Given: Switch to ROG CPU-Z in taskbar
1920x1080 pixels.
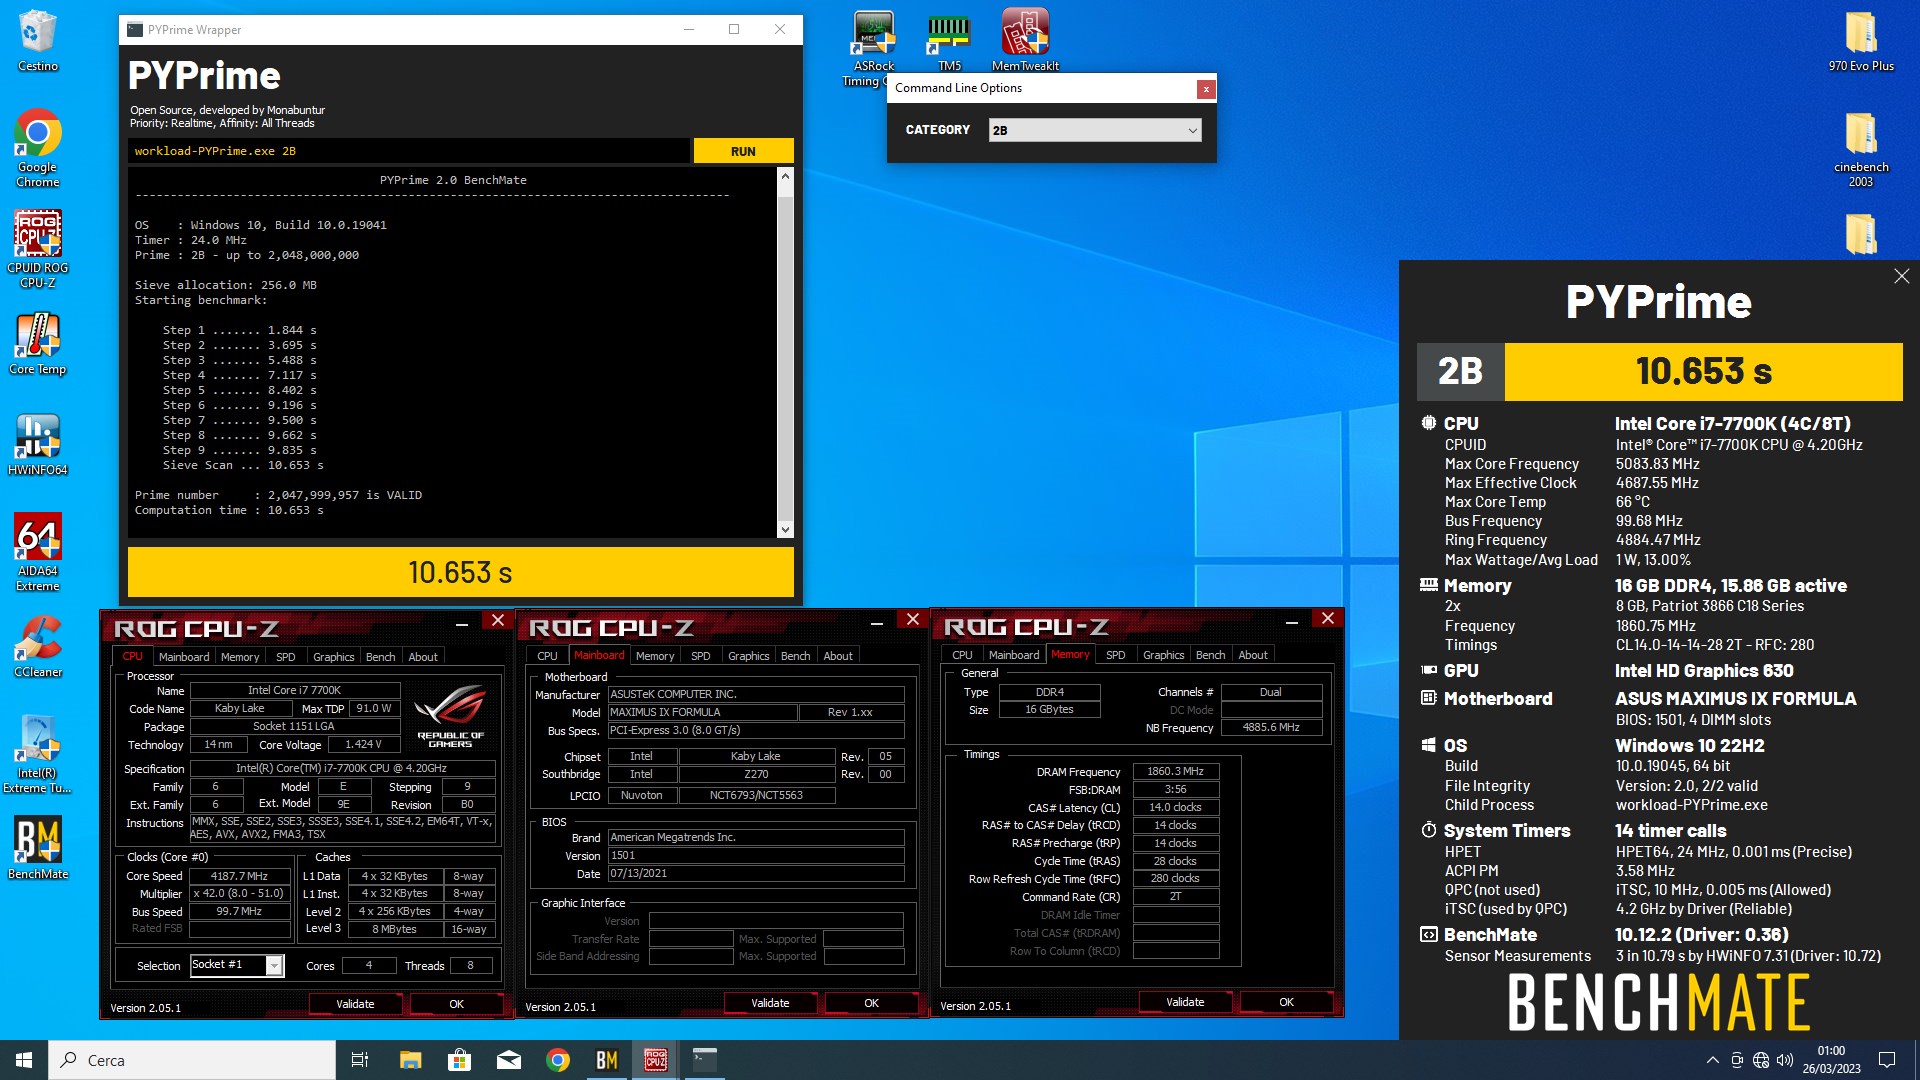Looking at the screenshot, I should (655, 1060).
